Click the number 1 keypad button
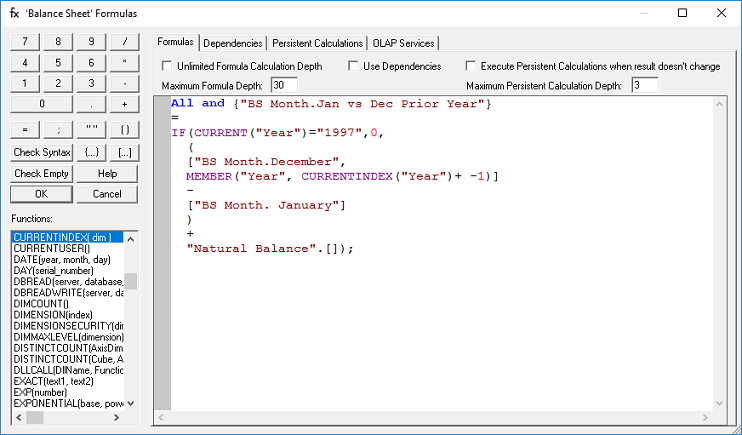The height and width of the screenshot is (435, 742). (25, 83)
